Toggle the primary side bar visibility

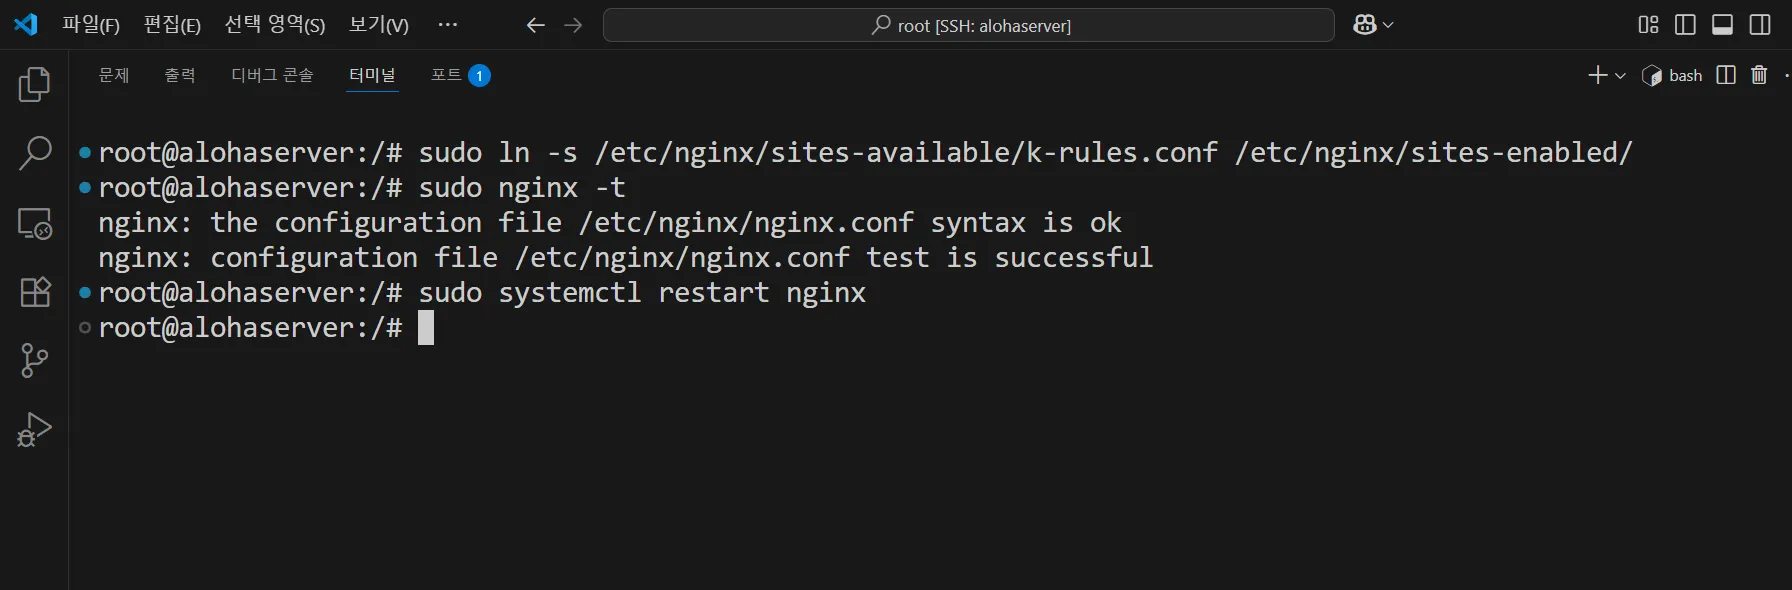coord(1685,25)
